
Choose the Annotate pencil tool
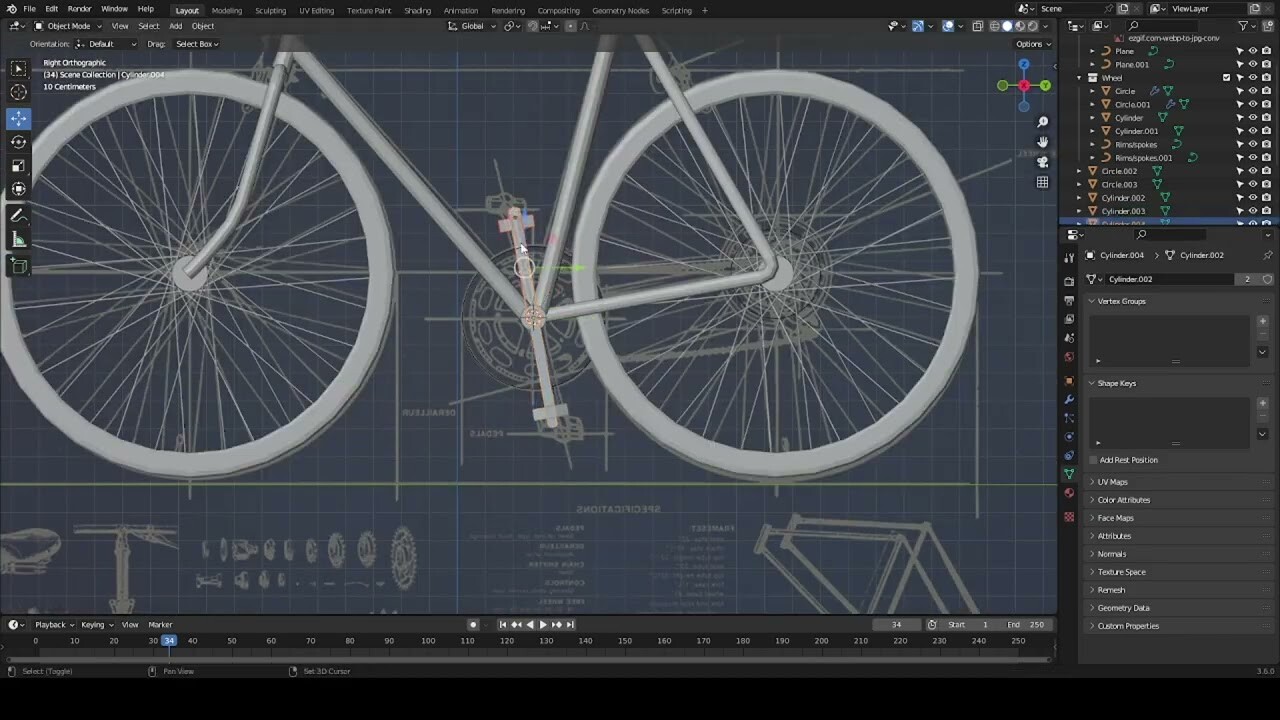(18, 216)
